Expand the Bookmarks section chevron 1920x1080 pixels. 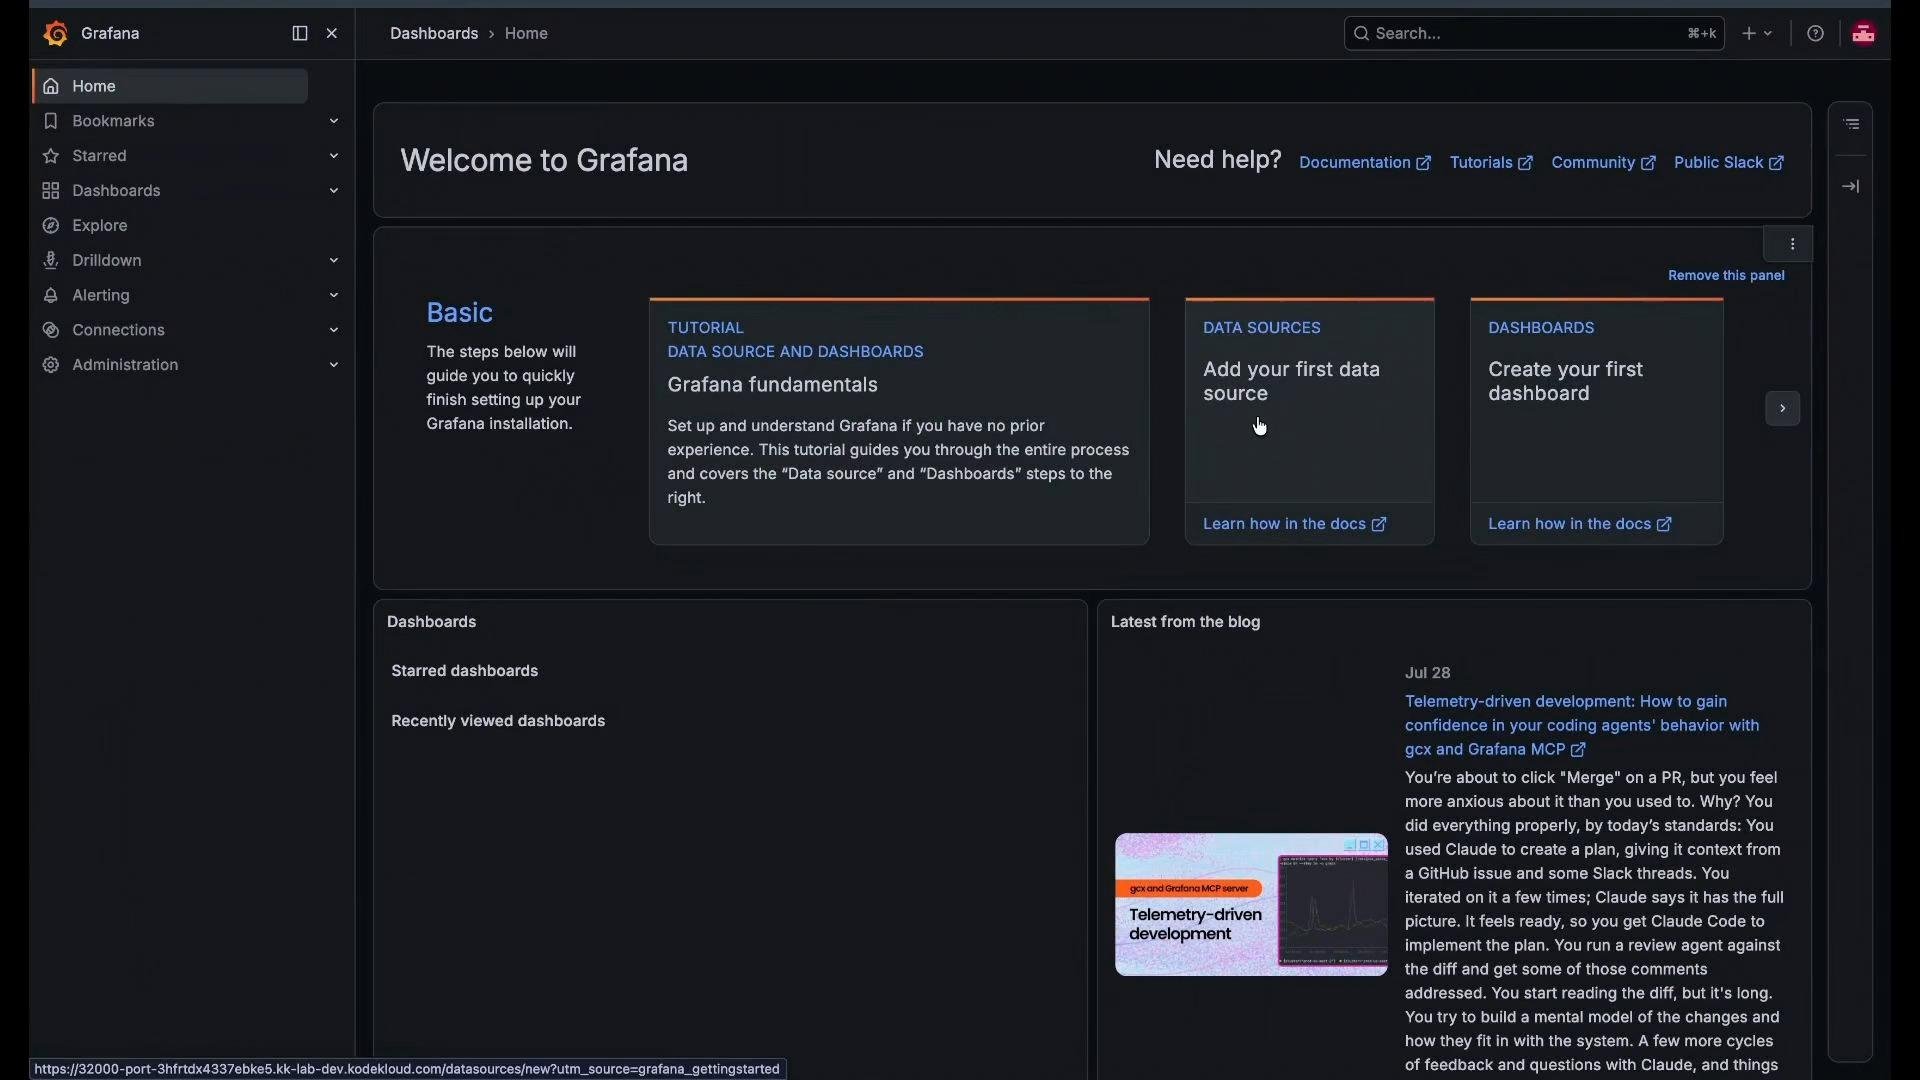[335, 122]
